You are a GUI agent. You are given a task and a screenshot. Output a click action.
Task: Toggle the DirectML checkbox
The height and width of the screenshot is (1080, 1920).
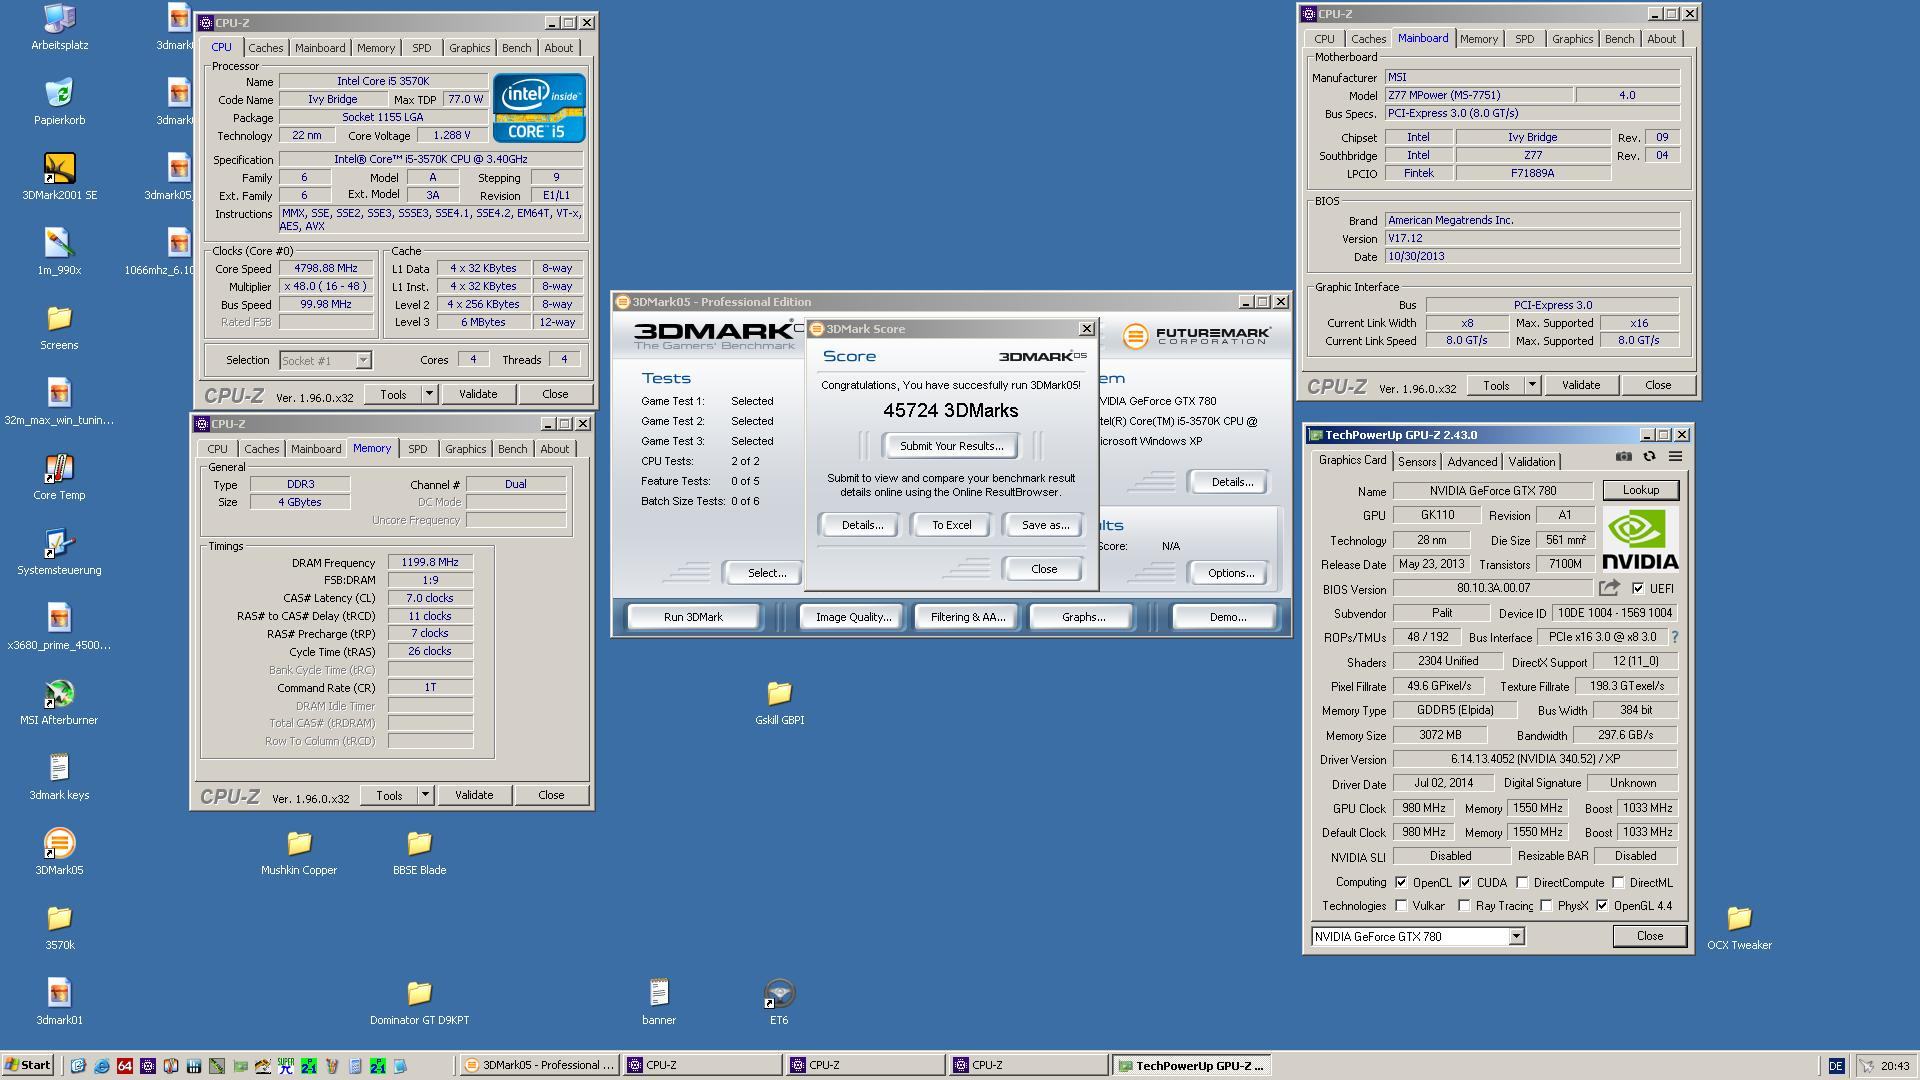(1618, 882)
